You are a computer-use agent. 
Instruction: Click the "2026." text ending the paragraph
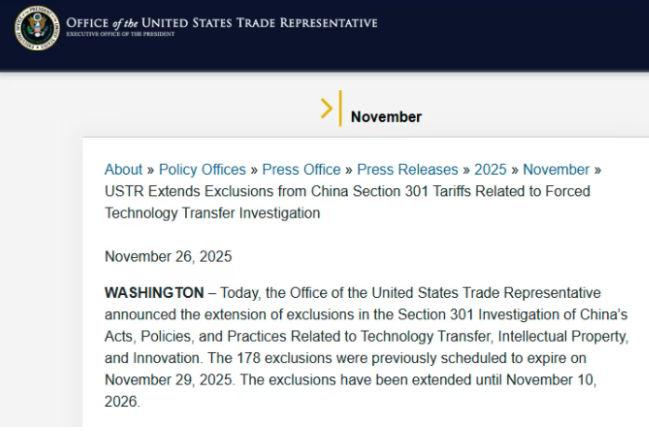122,402
